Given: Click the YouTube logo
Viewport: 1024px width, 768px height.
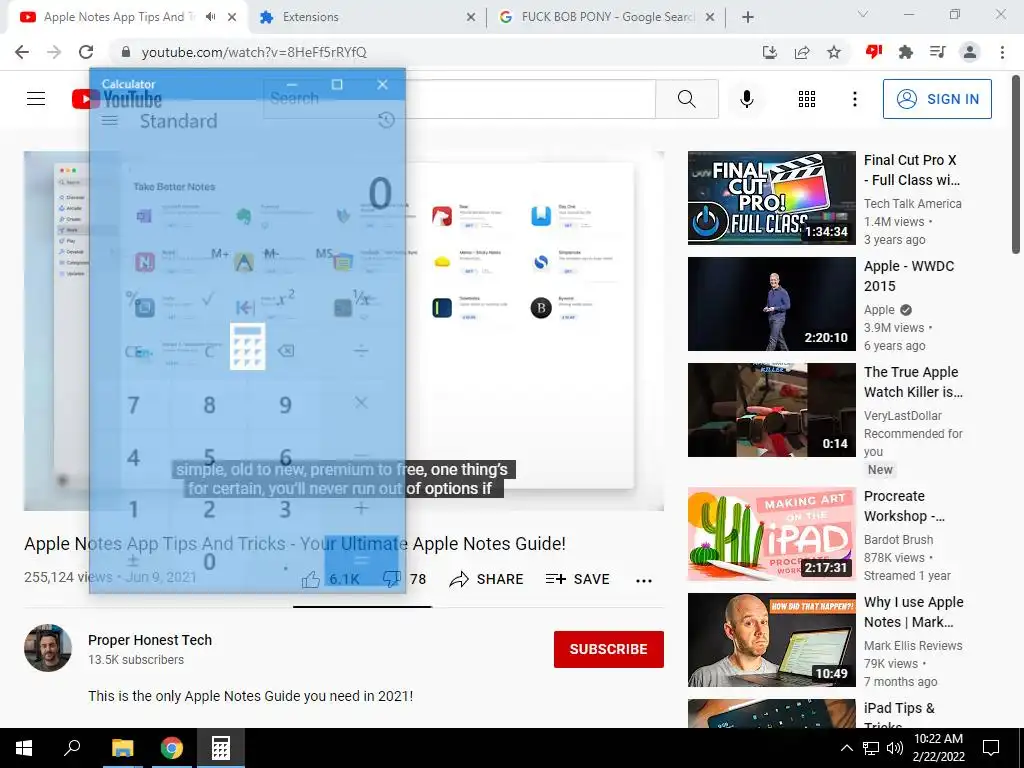Looking at the screenshot, I should point(116,99).
